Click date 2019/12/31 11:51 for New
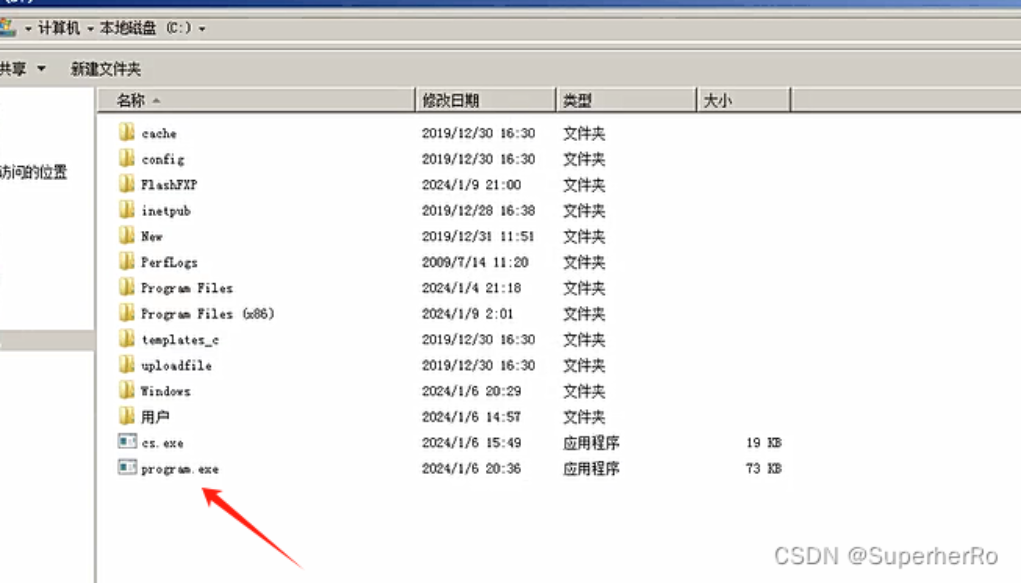 [478, 236]
